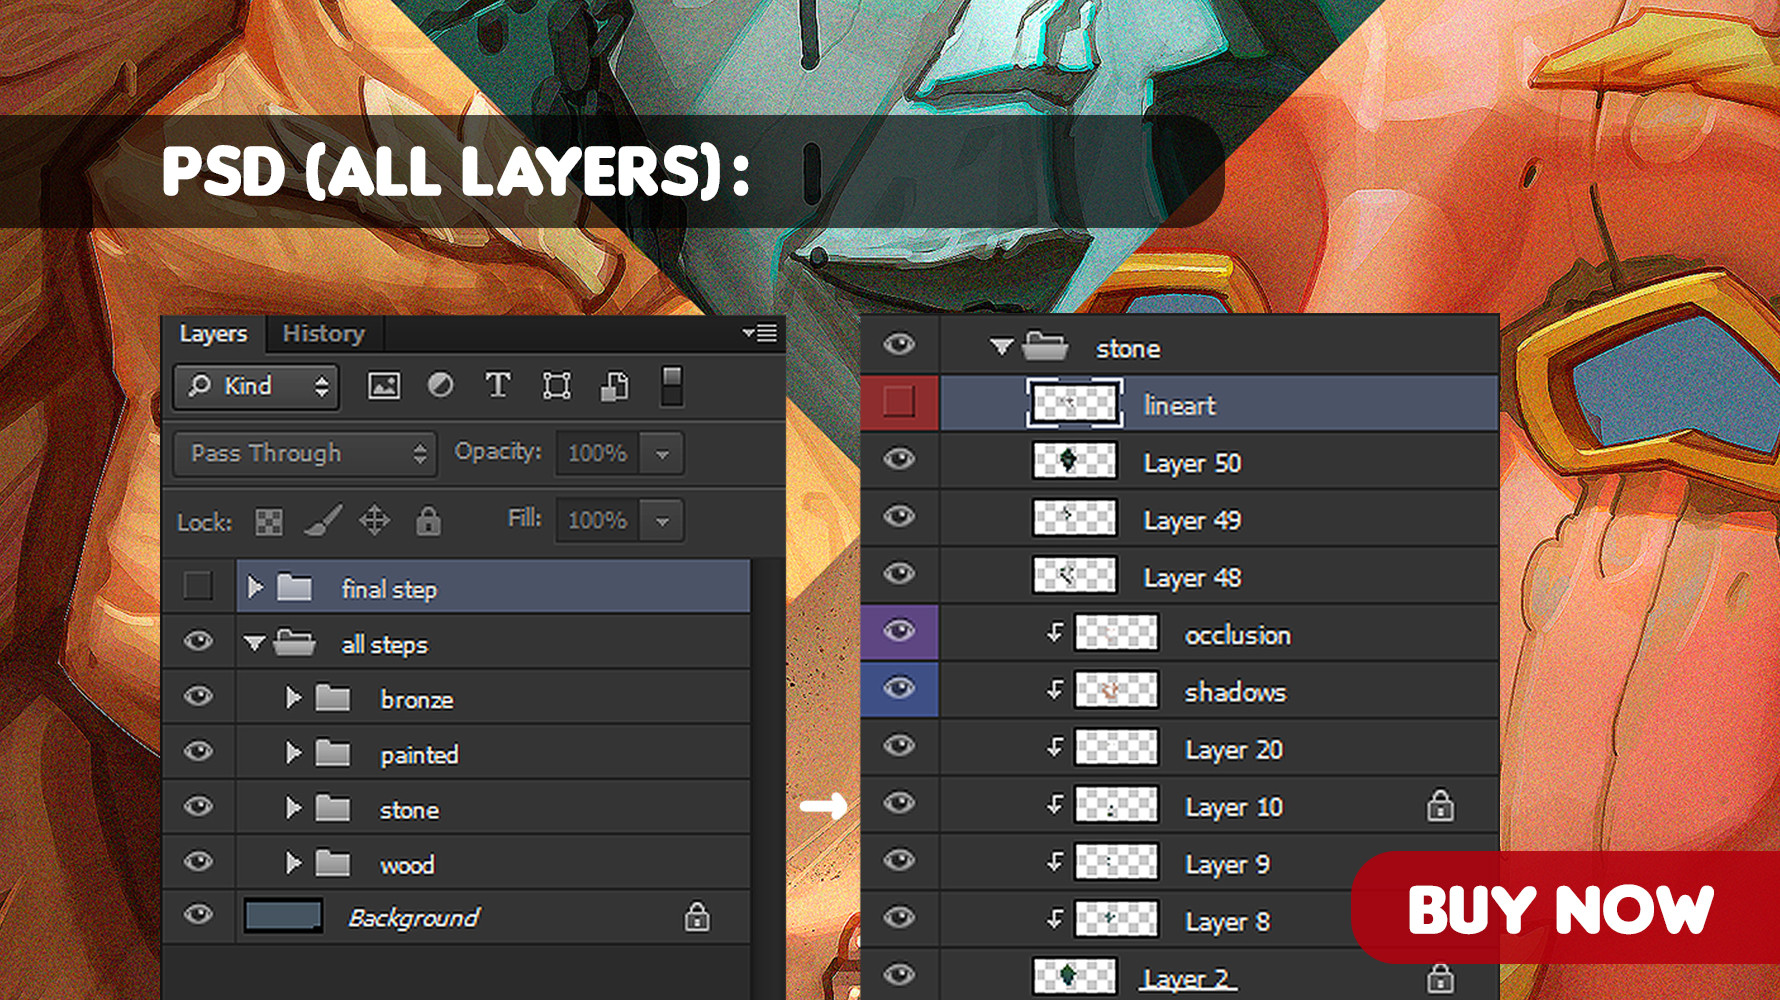Click clipping mask arrow on occlusion layer
Viewport: 1780px width, 1000px height.
[1055, 632]
